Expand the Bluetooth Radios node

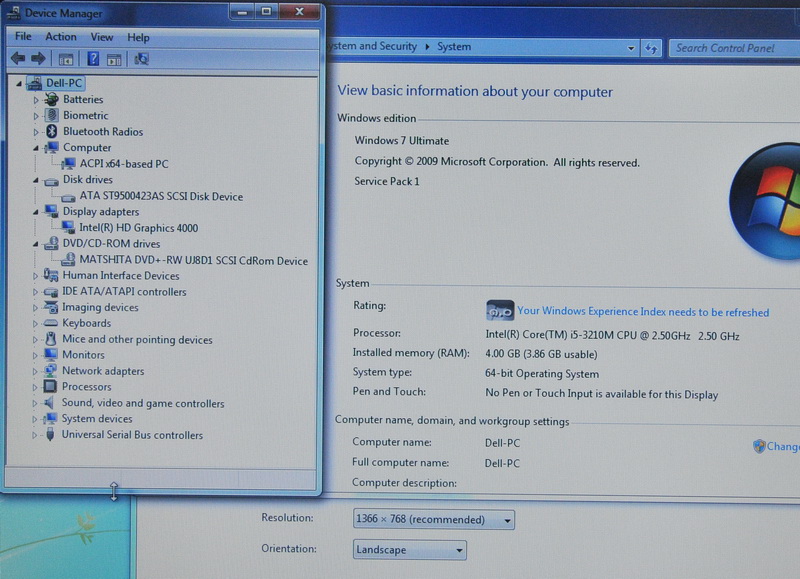click(x=36, y=132)
